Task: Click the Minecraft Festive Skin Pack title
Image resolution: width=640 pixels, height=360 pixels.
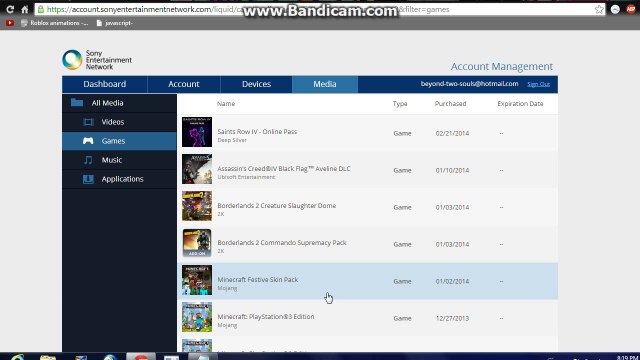Action: pos(258,280)
